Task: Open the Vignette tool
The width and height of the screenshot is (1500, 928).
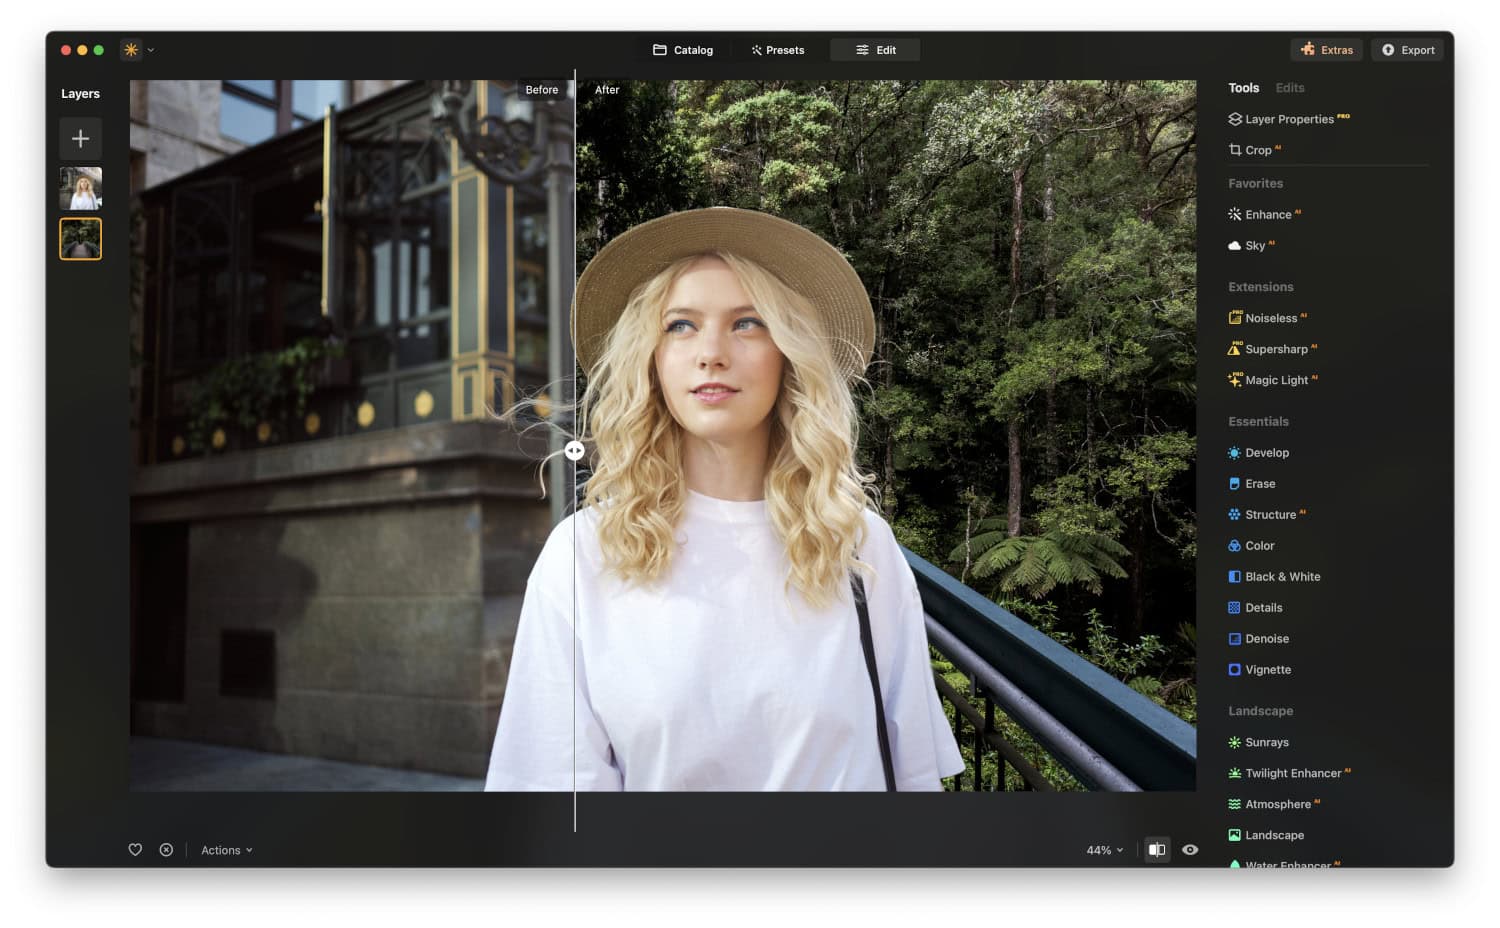Action: 1266,669
